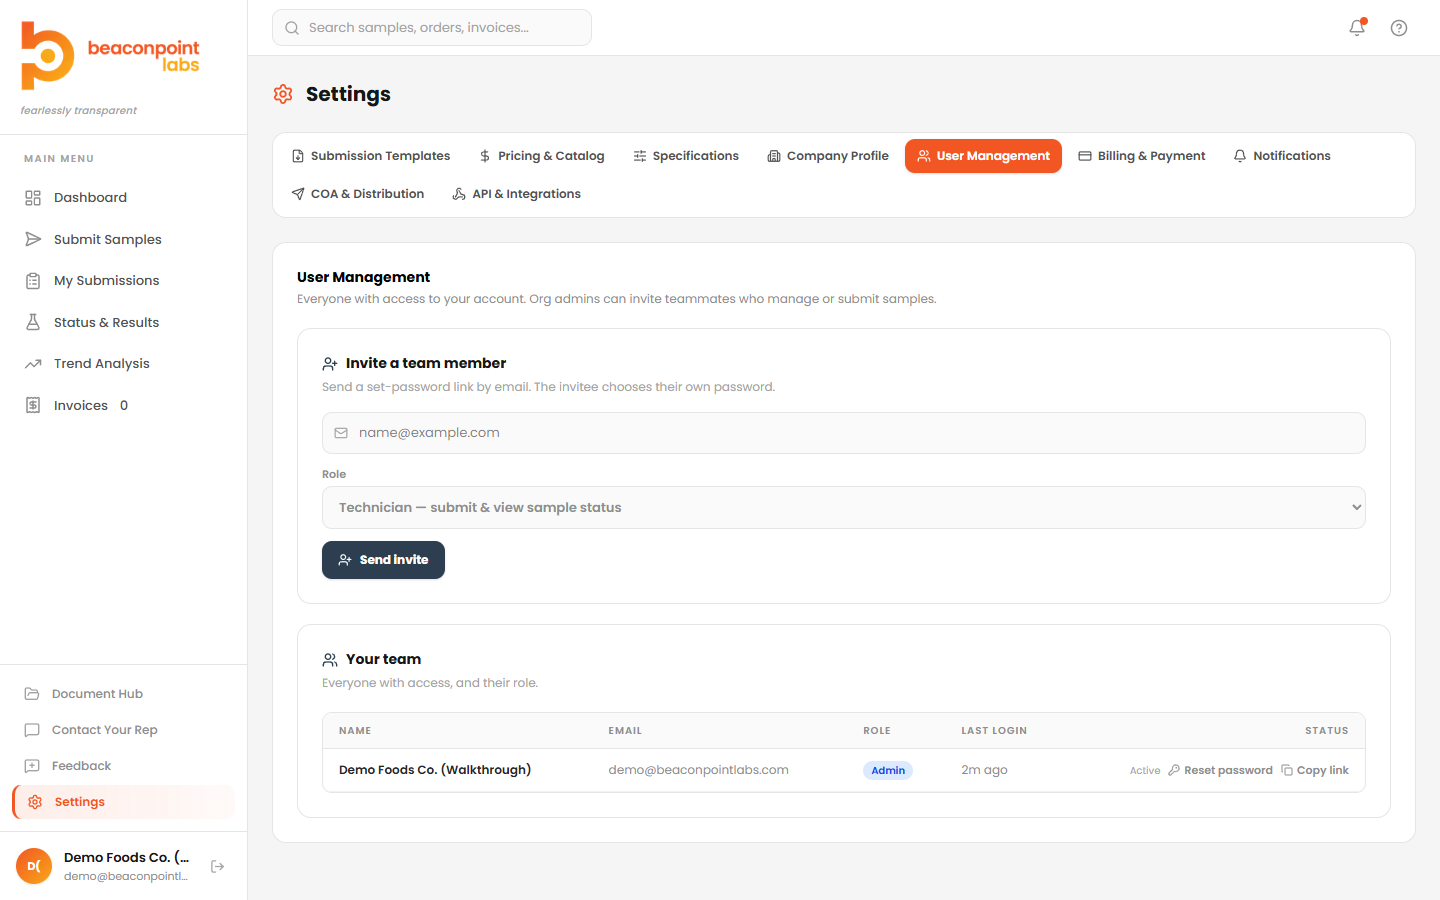Click the search magnifier icon
1440x900 pixels.
click(x=292, y=28)
